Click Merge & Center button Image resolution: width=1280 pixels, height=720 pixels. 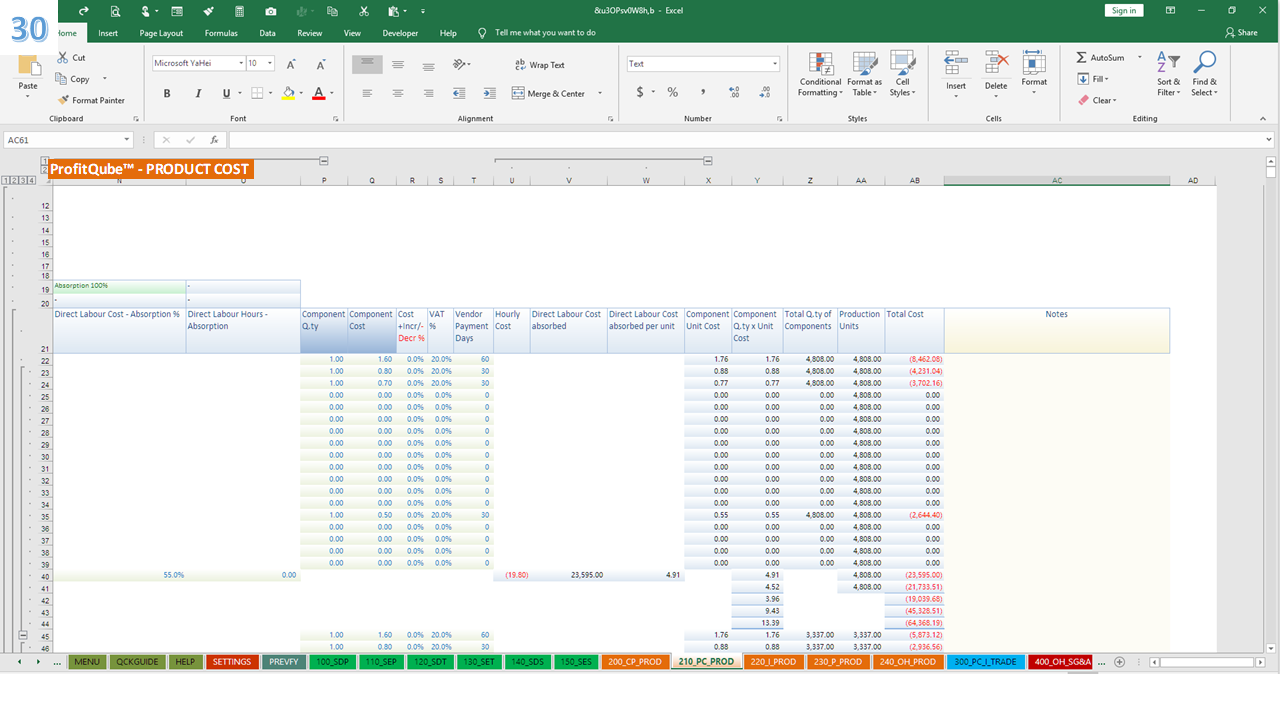549,94
